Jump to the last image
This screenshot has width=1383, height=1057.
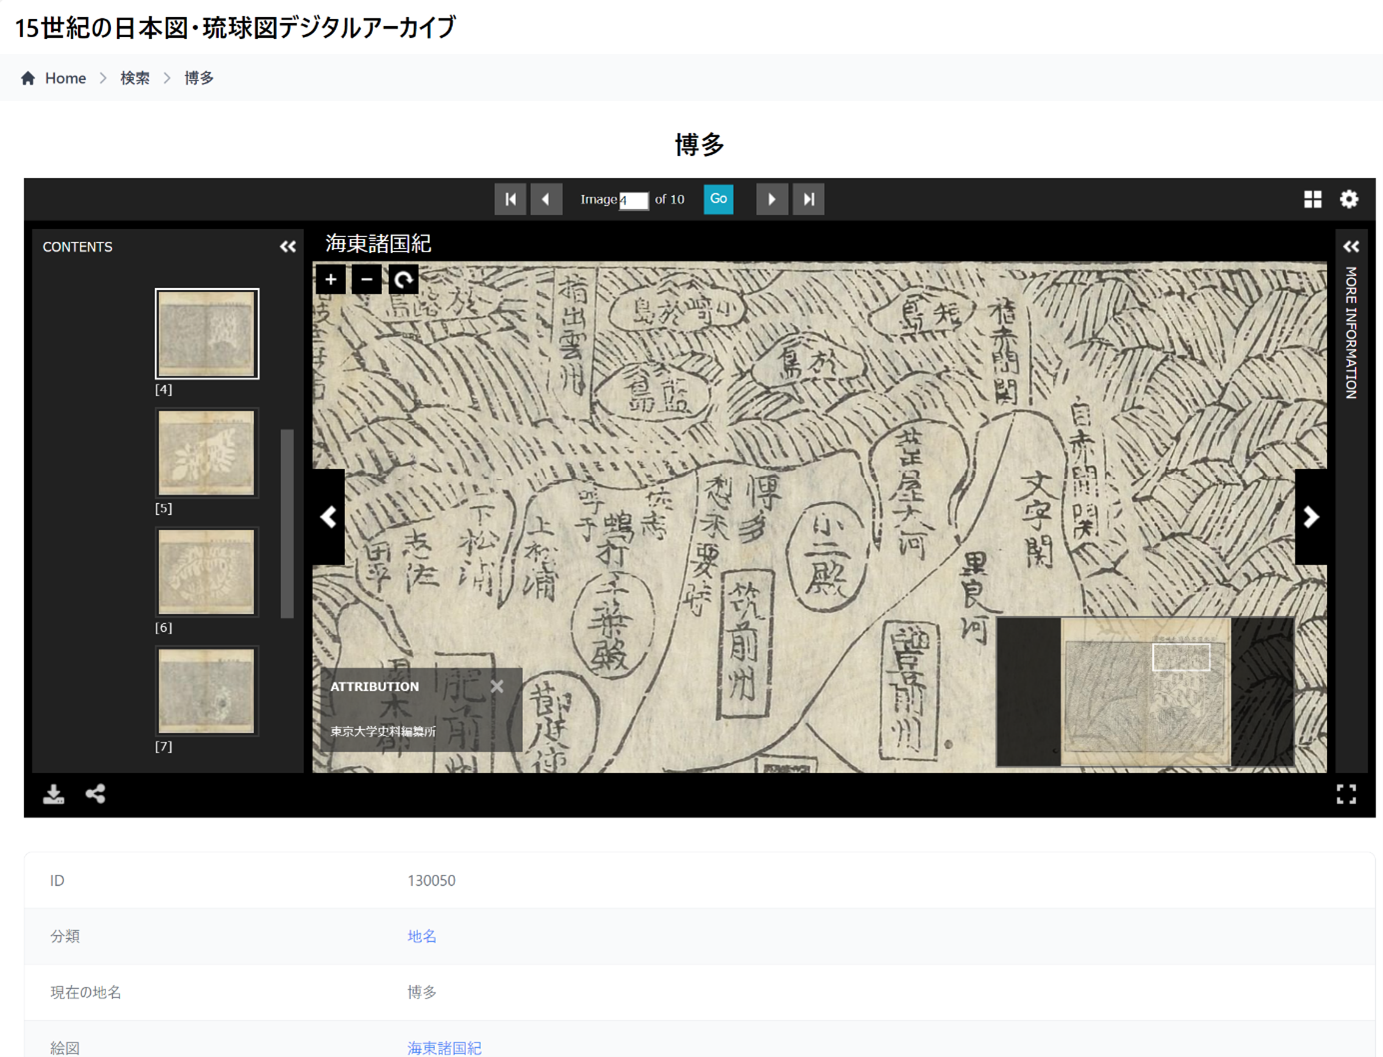(x=809, y=199)
